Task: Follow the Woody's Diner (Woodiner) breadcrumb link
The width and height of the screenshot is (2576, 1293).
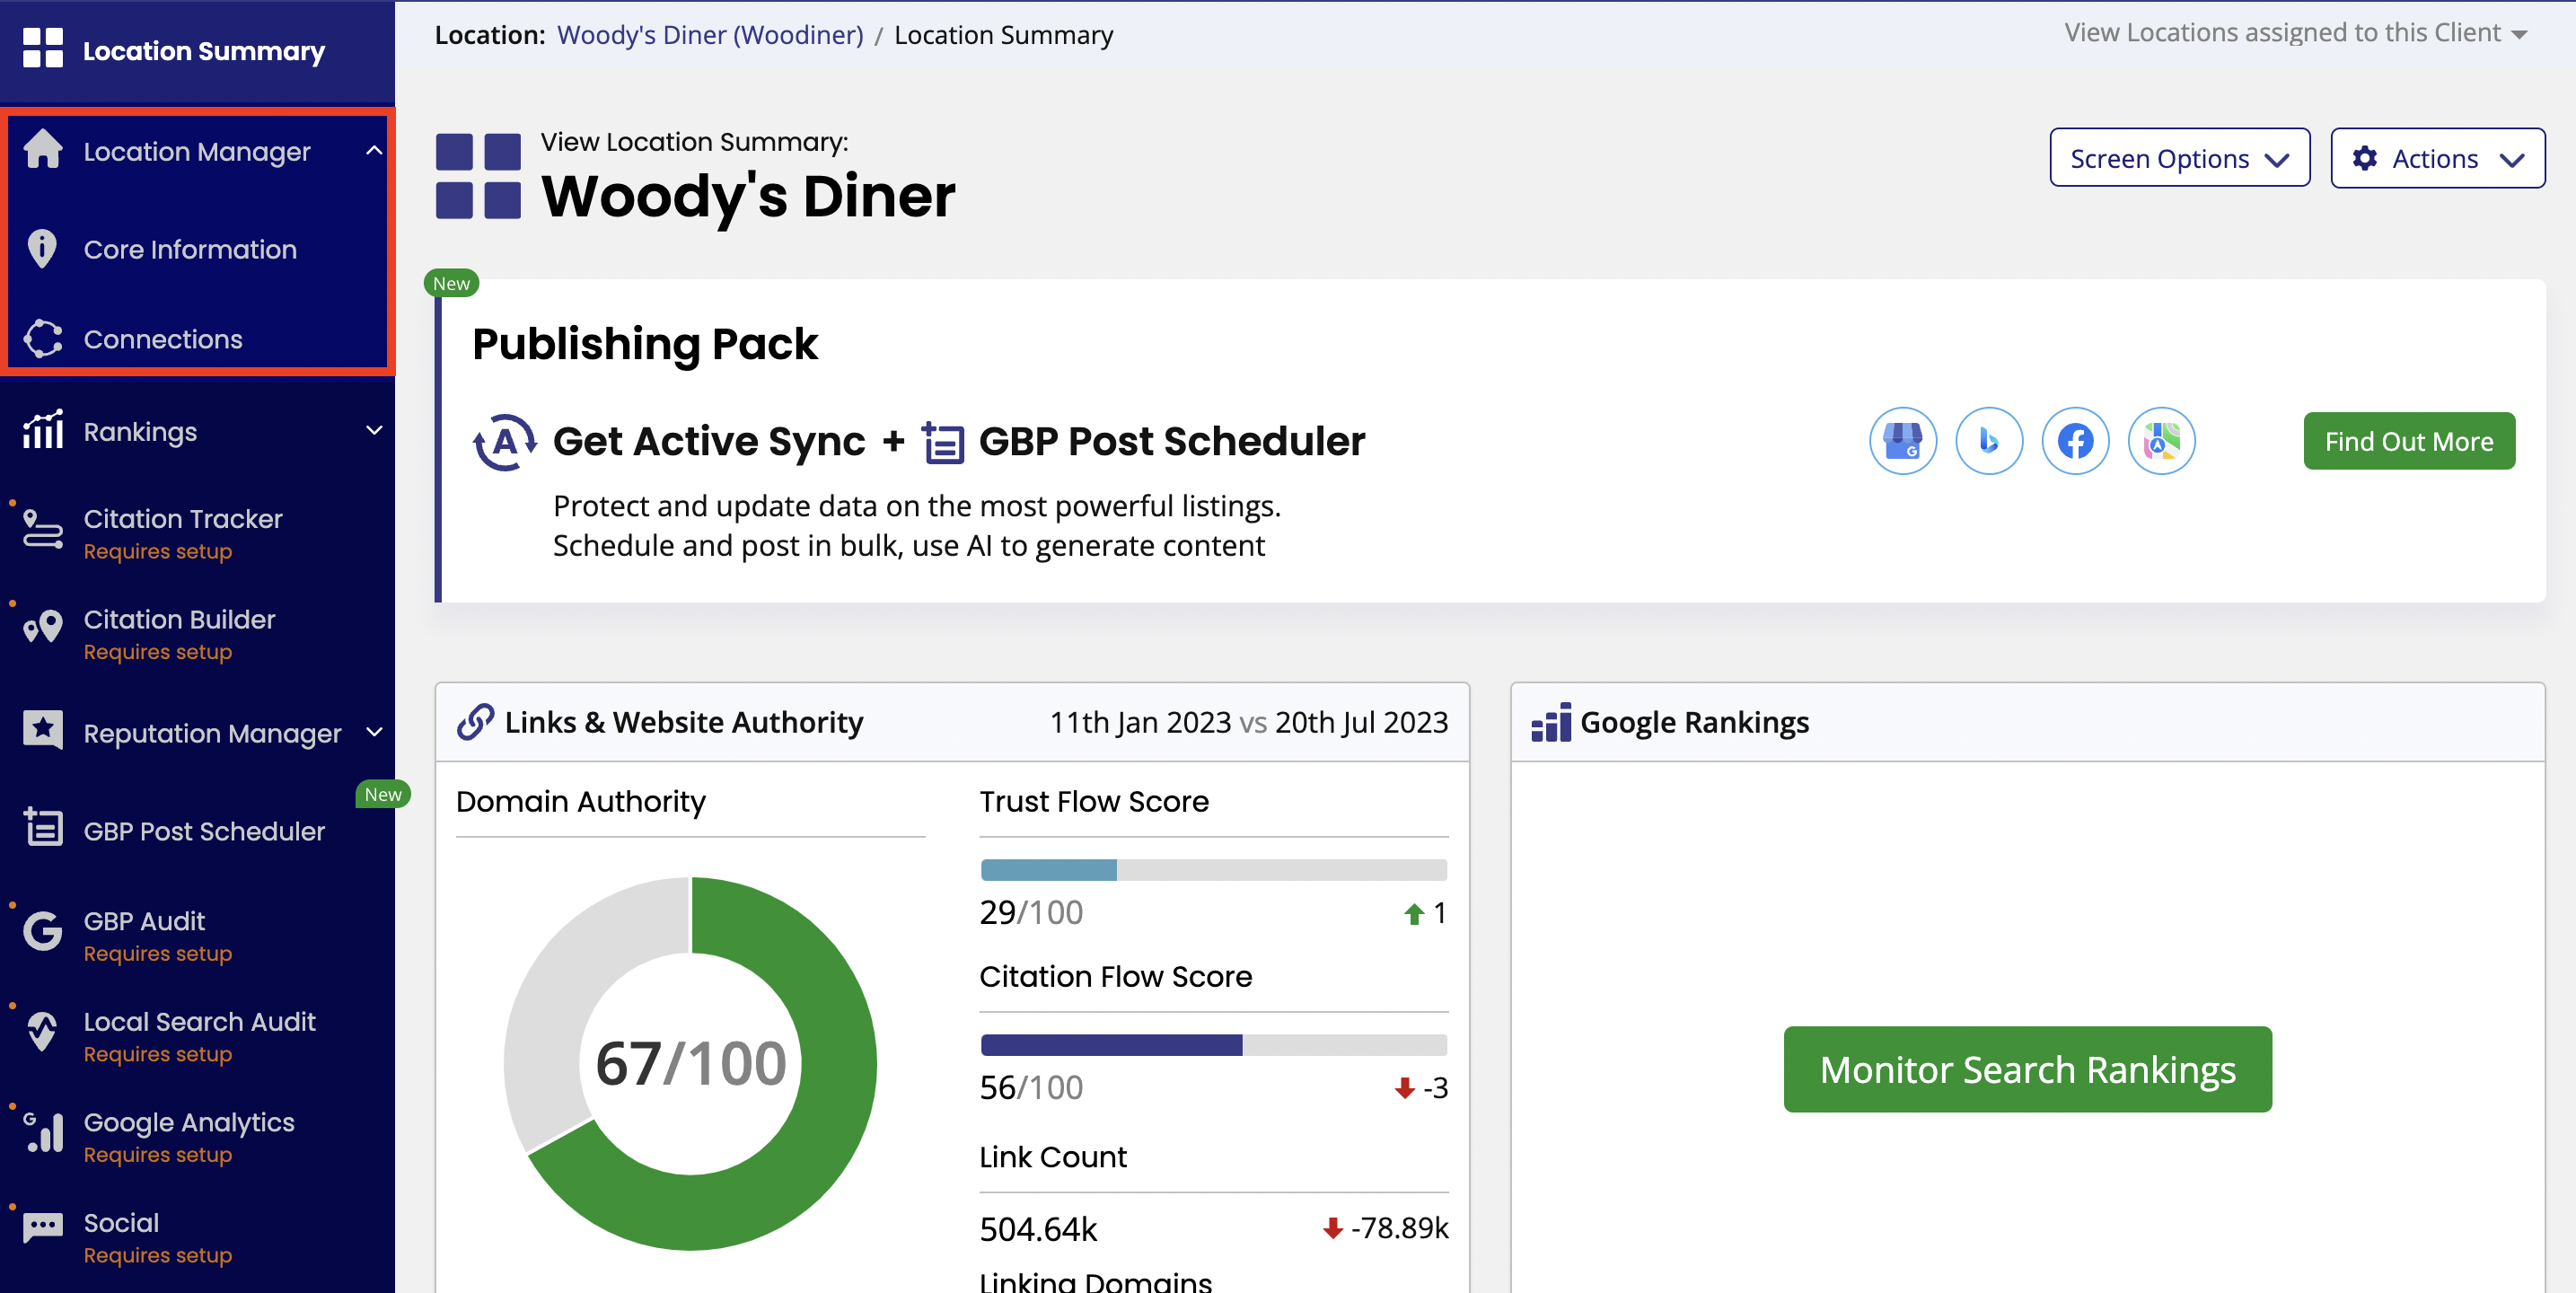Action: (710, 35)
